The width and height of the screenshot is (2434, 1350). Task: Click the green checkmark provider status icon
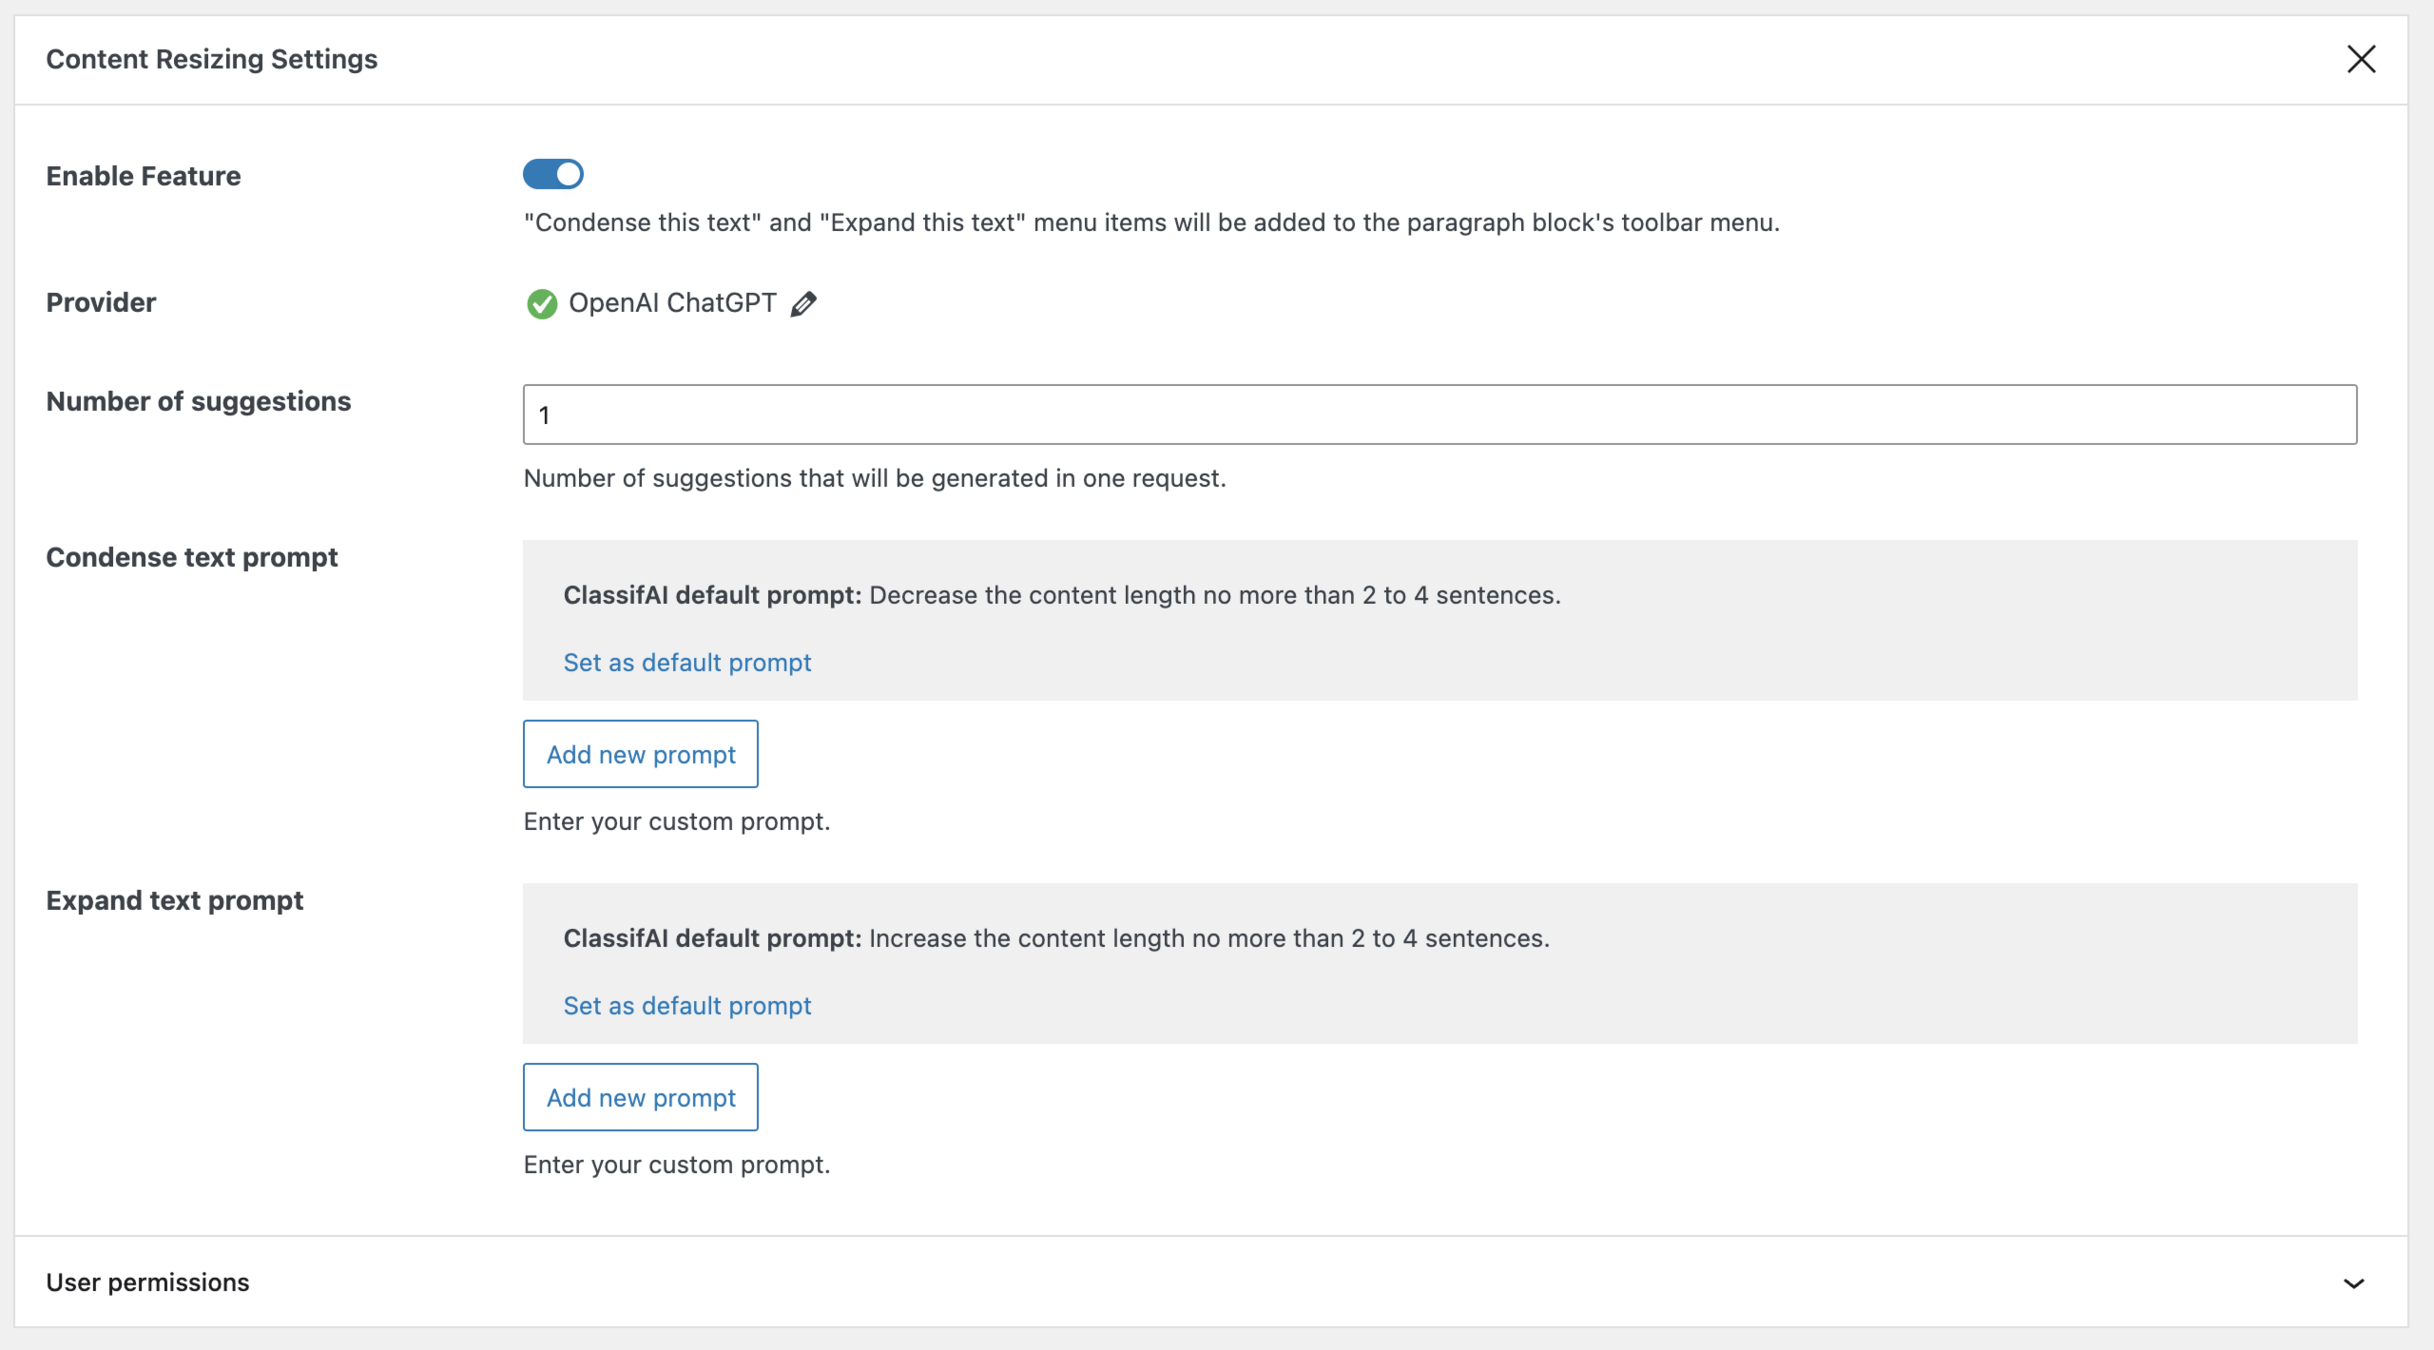(541, 304)
